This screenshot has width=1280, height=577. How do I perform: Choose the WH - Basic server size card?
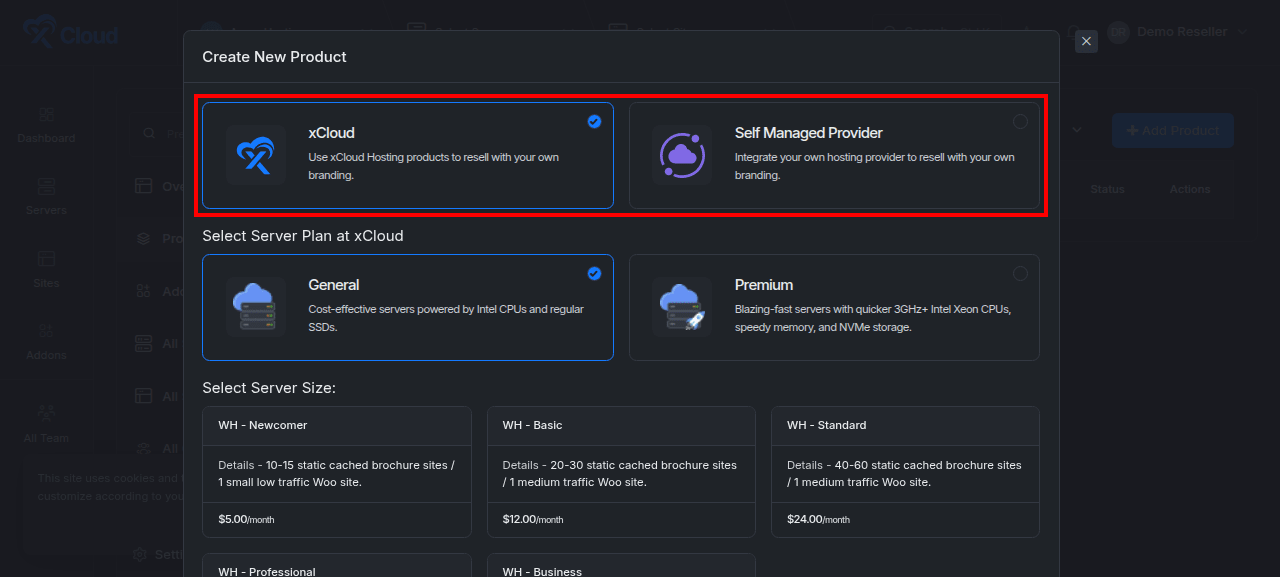(x=621, y=472)
